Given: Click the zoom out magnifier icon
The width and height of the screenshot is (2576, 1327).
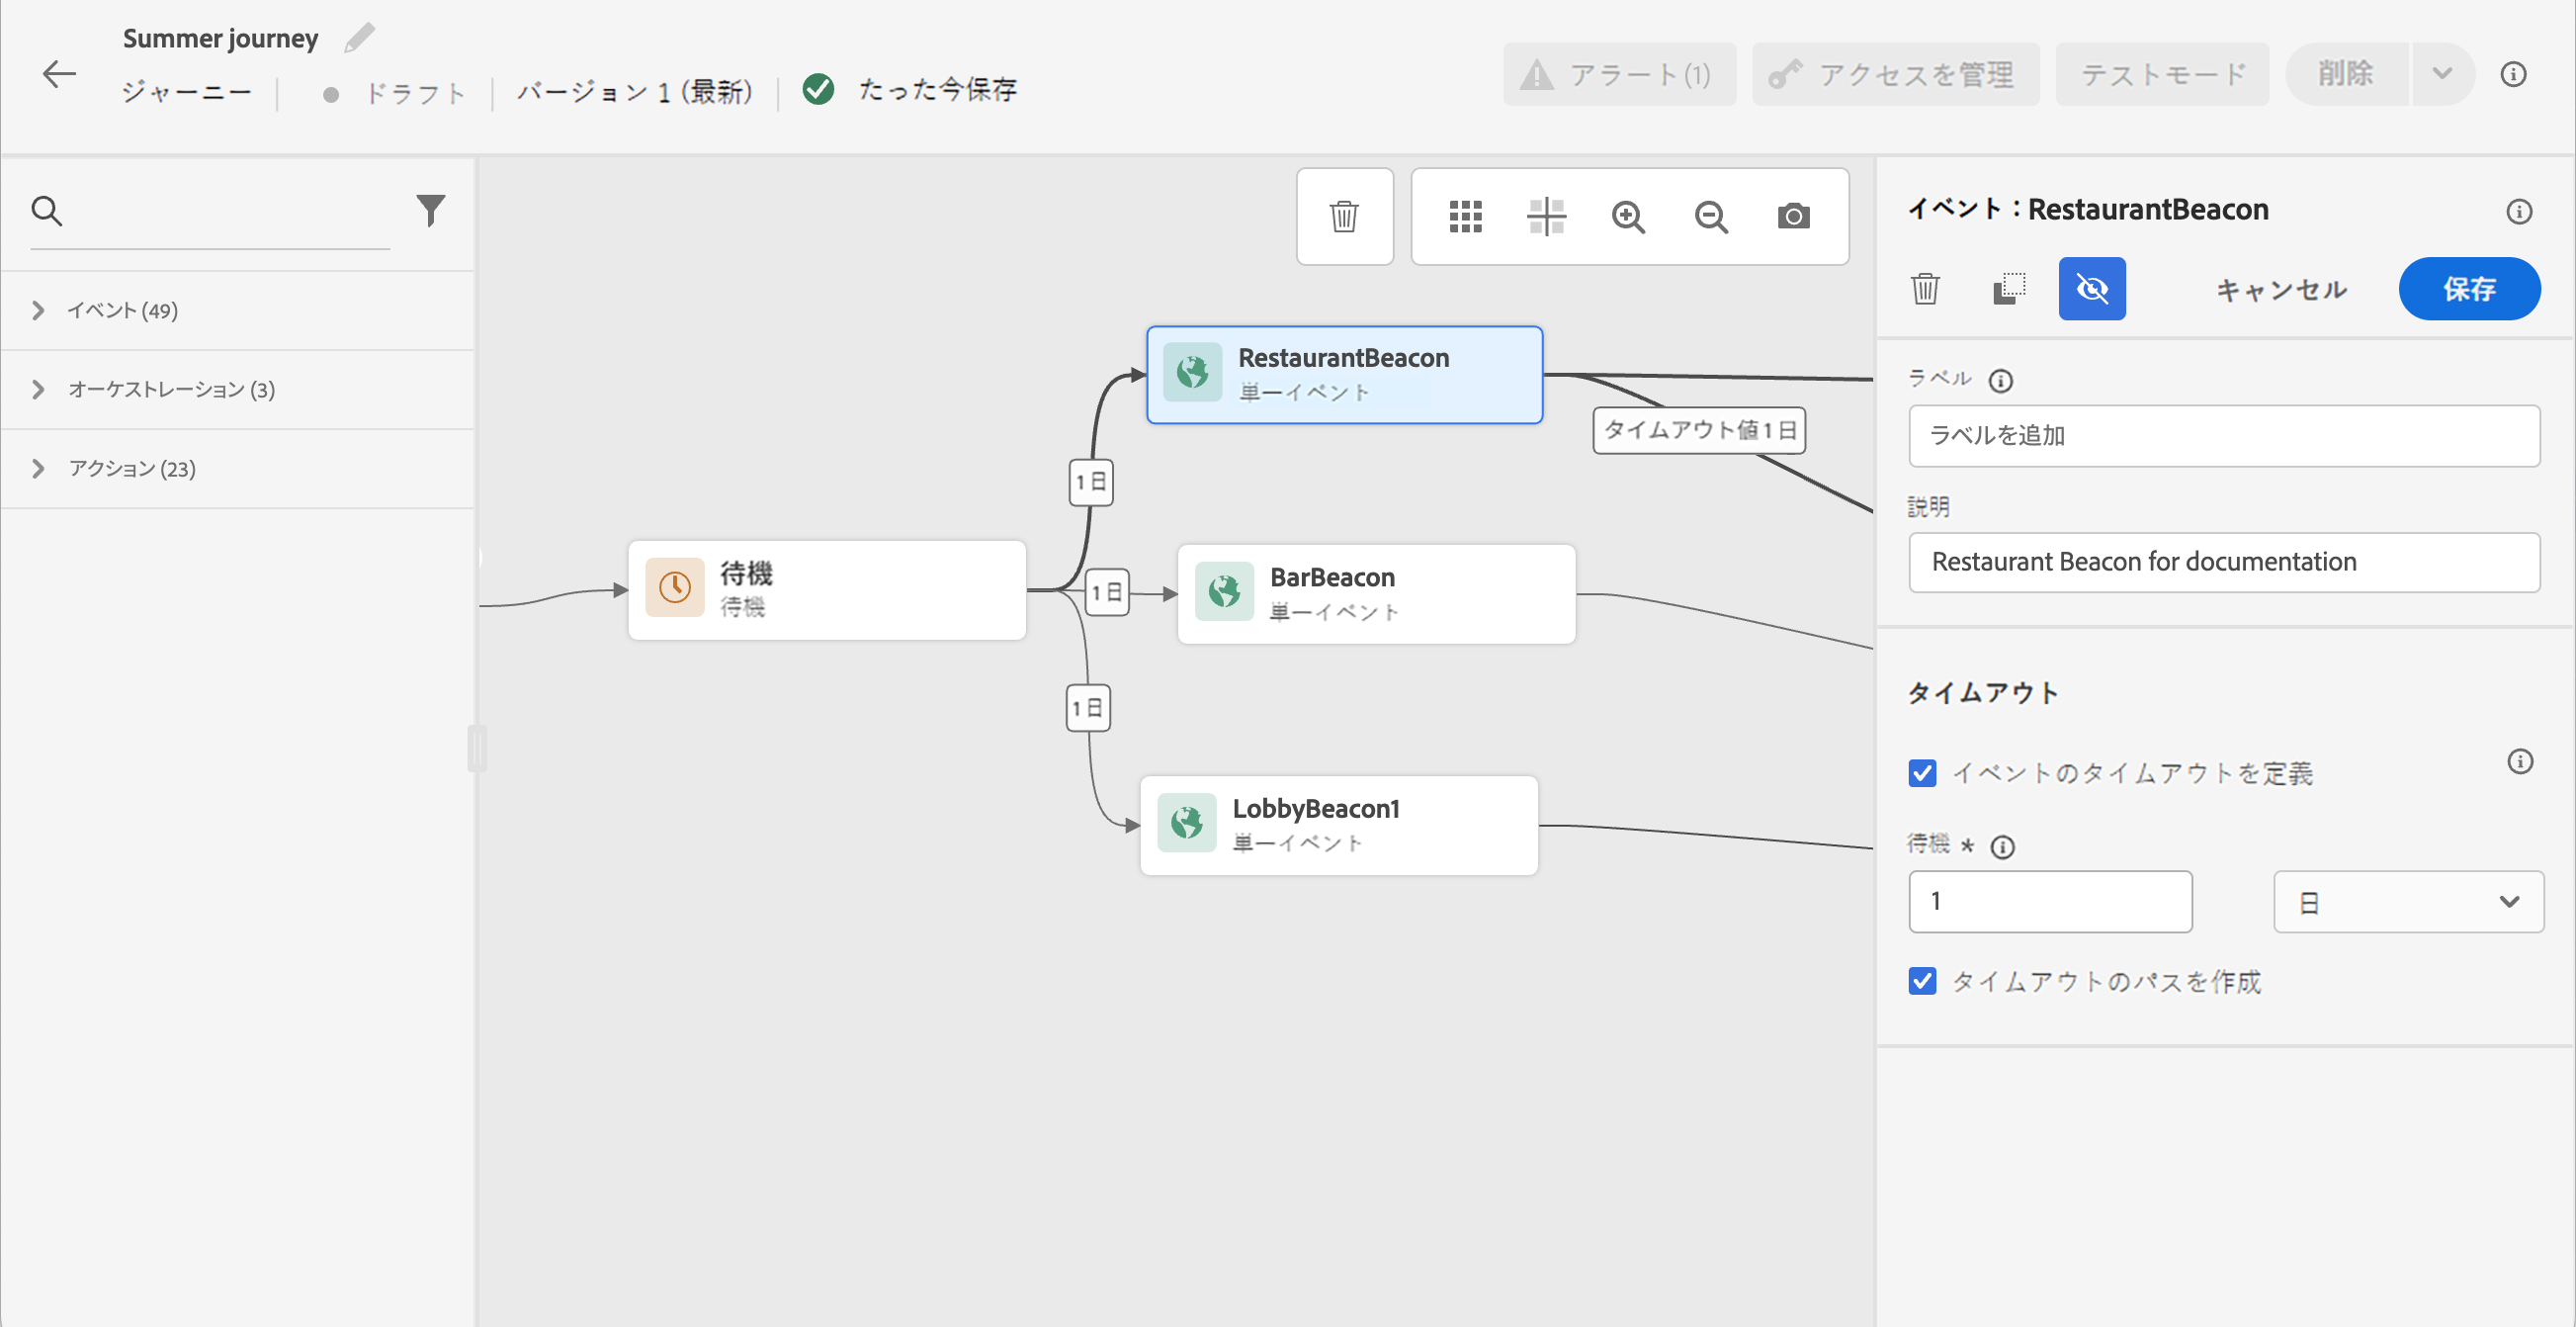Looking at the screenshot, I should (1711, 216).
